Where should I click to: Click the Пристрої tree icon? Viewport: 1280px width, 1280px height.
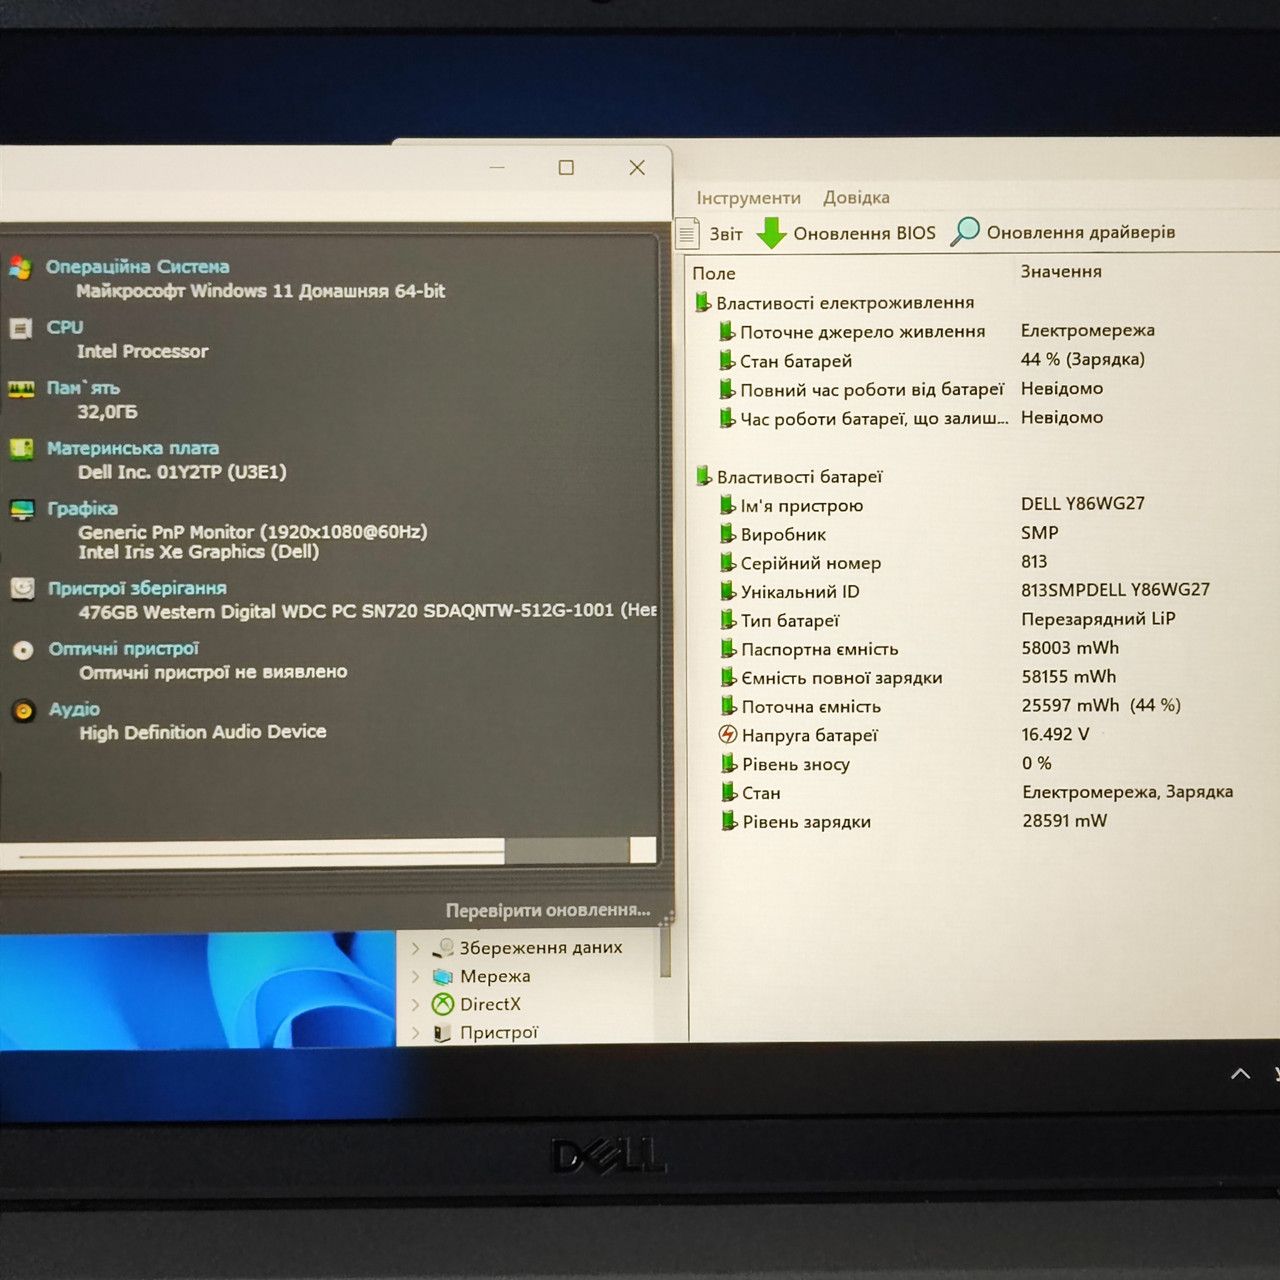(443, 1033)
